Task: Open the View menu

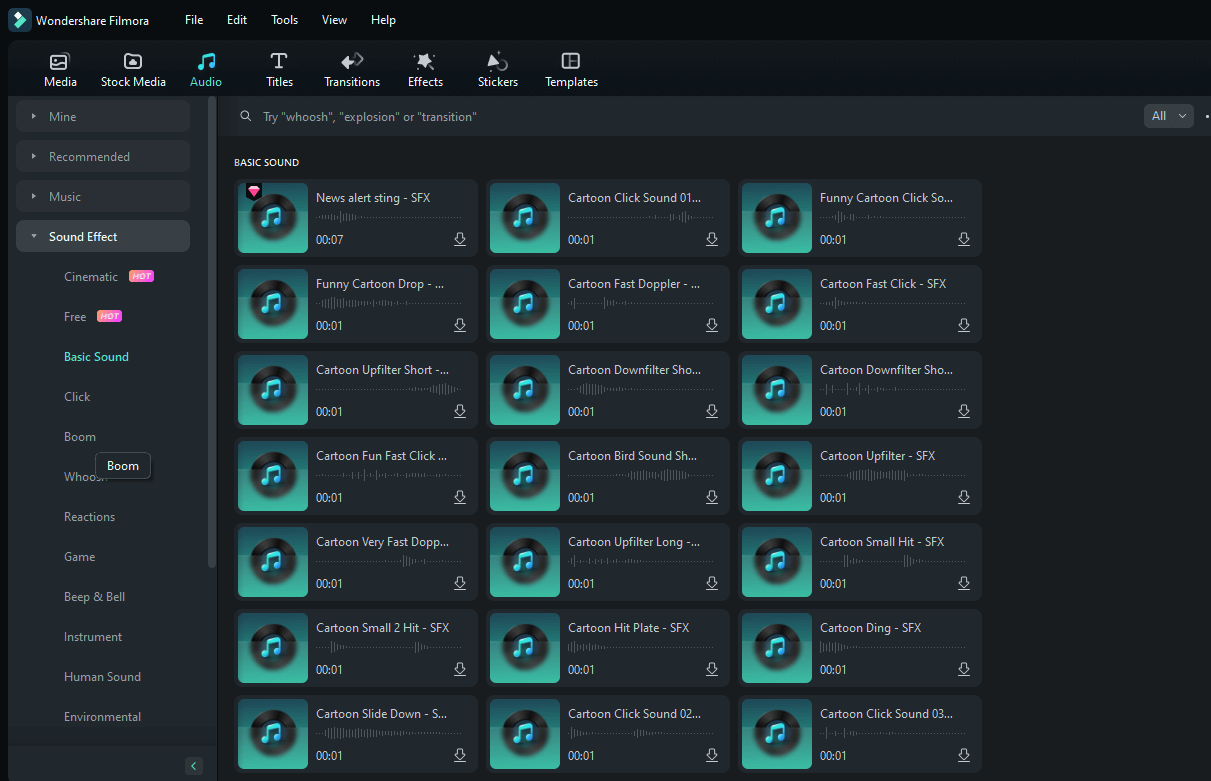Action: coord(334,19)
